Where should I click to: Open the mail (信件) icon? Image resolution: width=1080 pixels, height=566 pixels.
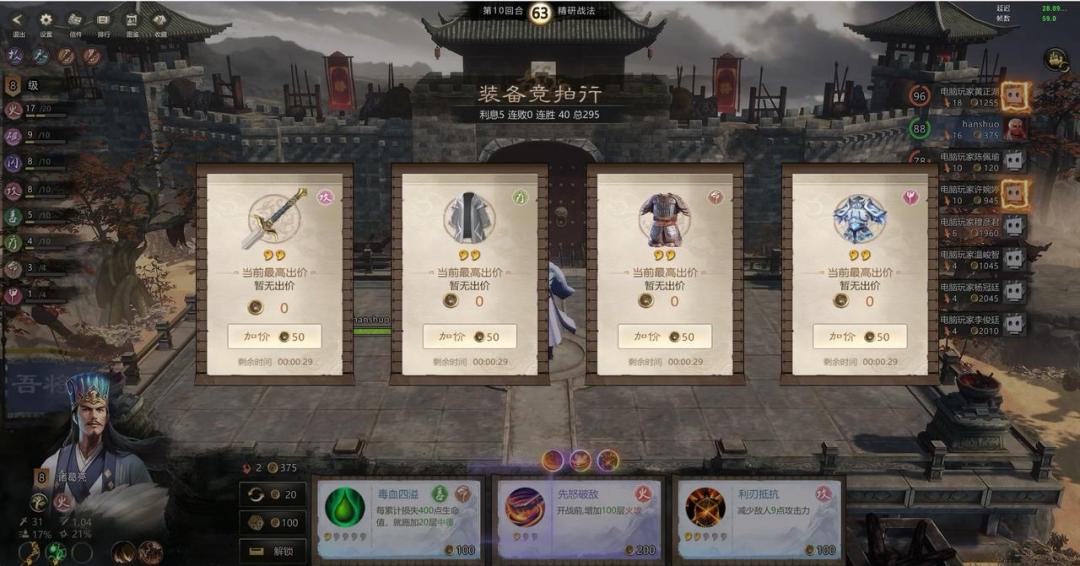tap(75, 21)
